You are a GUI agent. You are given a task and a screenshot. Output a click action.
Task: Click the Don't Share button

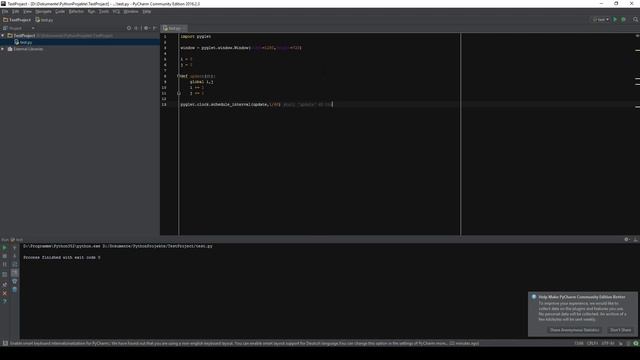[x=620, y=330]
